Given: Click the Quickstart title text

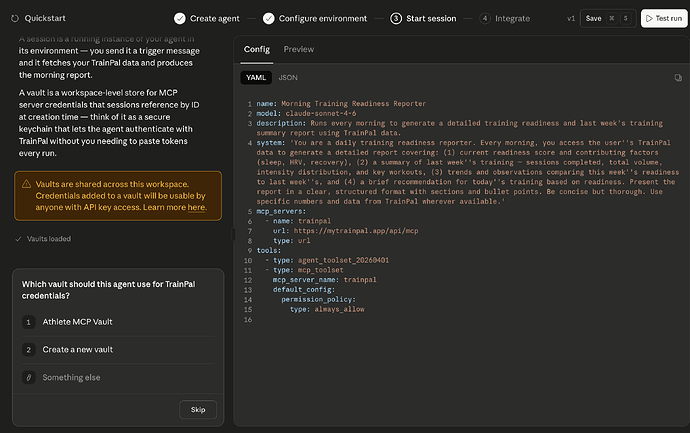Looking at the screenshot, I should pyautogui.click(x=45, y=18).
